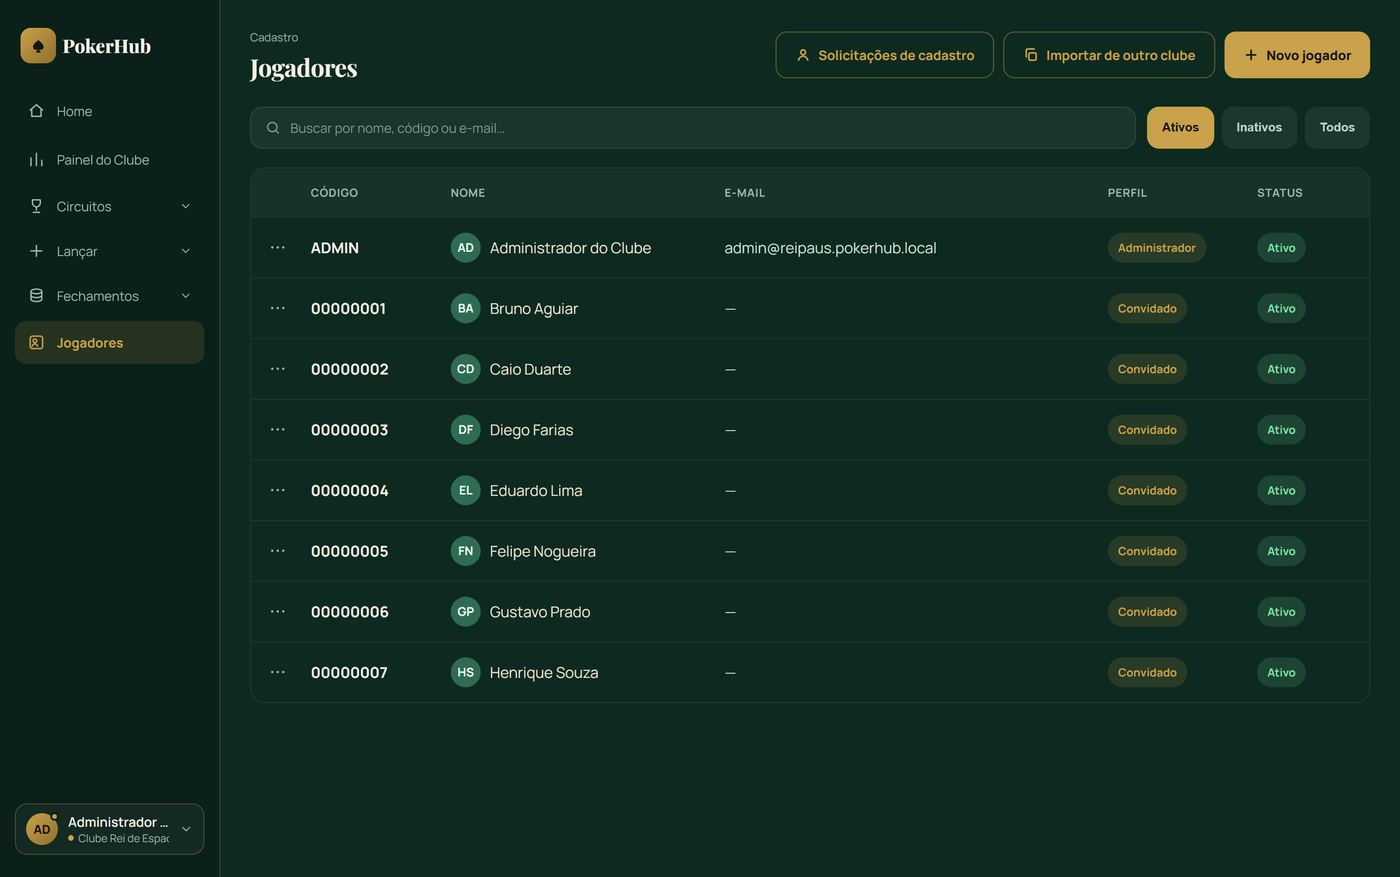Click the Cadastro breadcrumb label
The height and width of the screenshot is (877, 1400).
274,37
